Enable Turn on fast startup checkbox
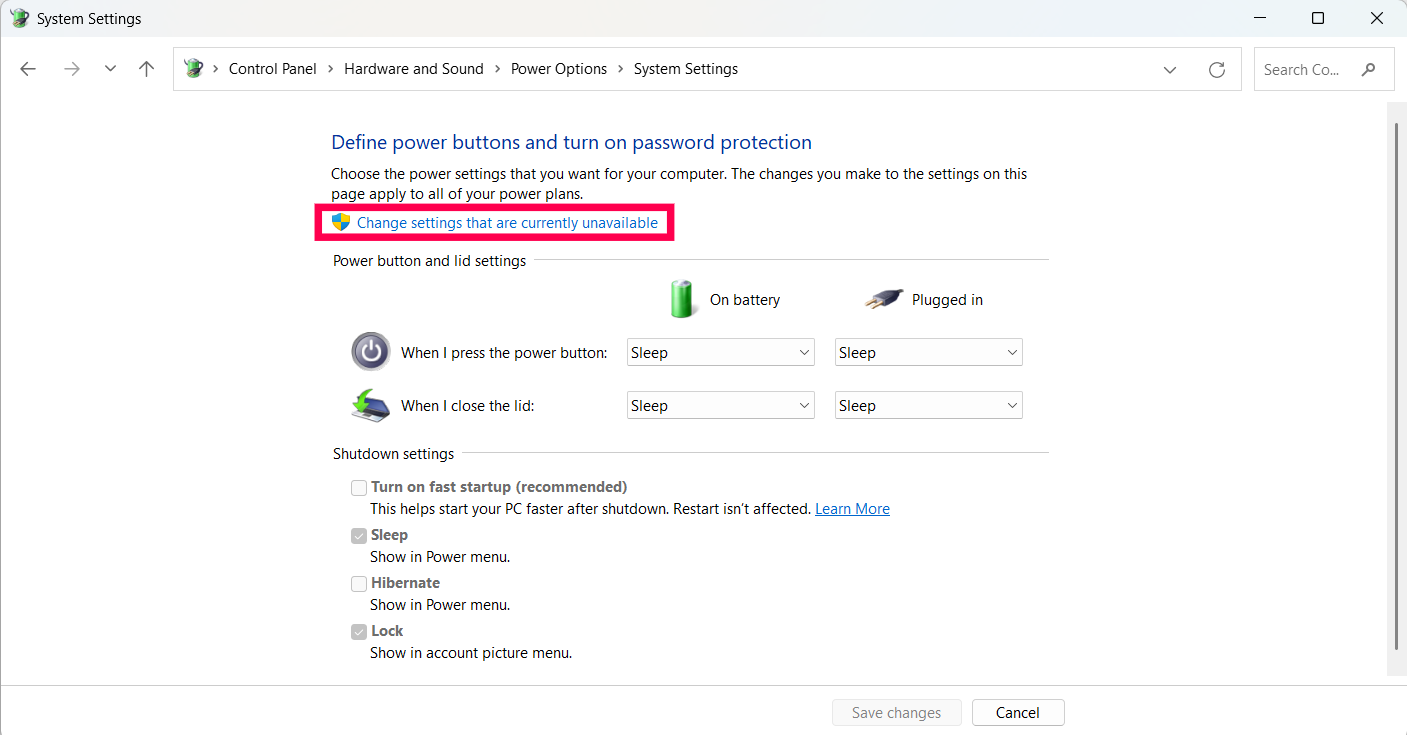Screen dimensions: 1407x735 pos(359,488)
